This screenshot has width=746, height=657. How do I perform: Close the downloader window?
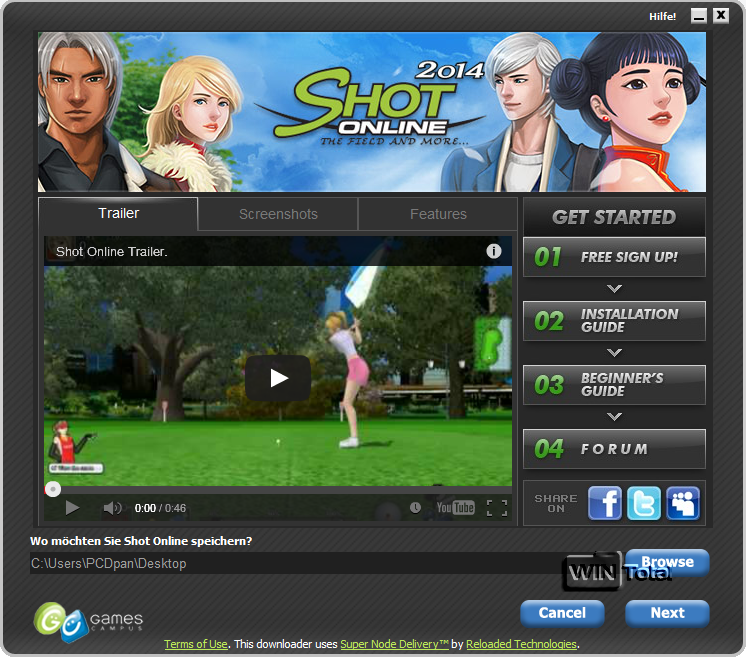[x=721, y=16]
